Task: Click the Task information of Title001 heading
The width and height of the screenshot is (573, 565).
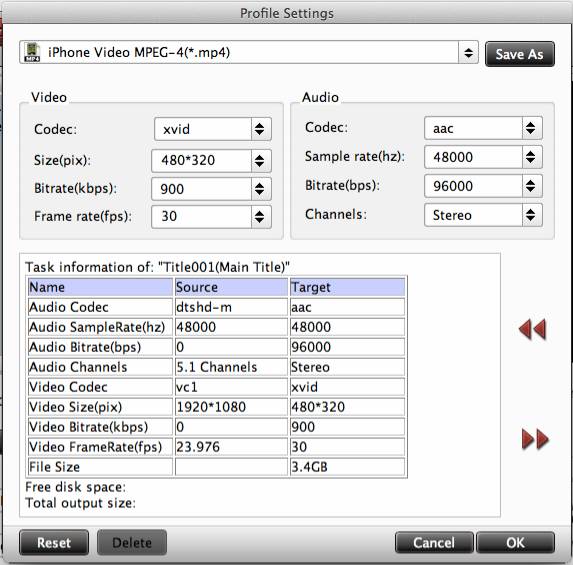Action: pos(158,267)
